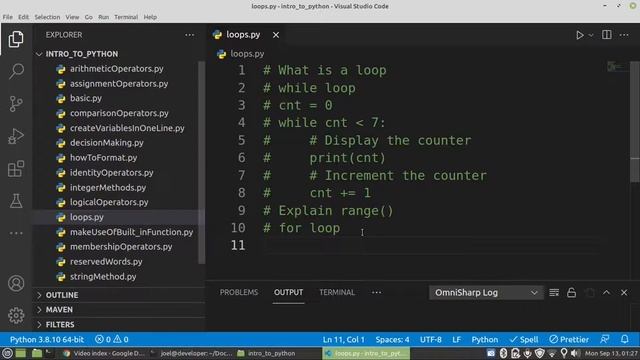
Task: Open reservedWords.py file
Action: pyautogui.click(x=106, y=262)
